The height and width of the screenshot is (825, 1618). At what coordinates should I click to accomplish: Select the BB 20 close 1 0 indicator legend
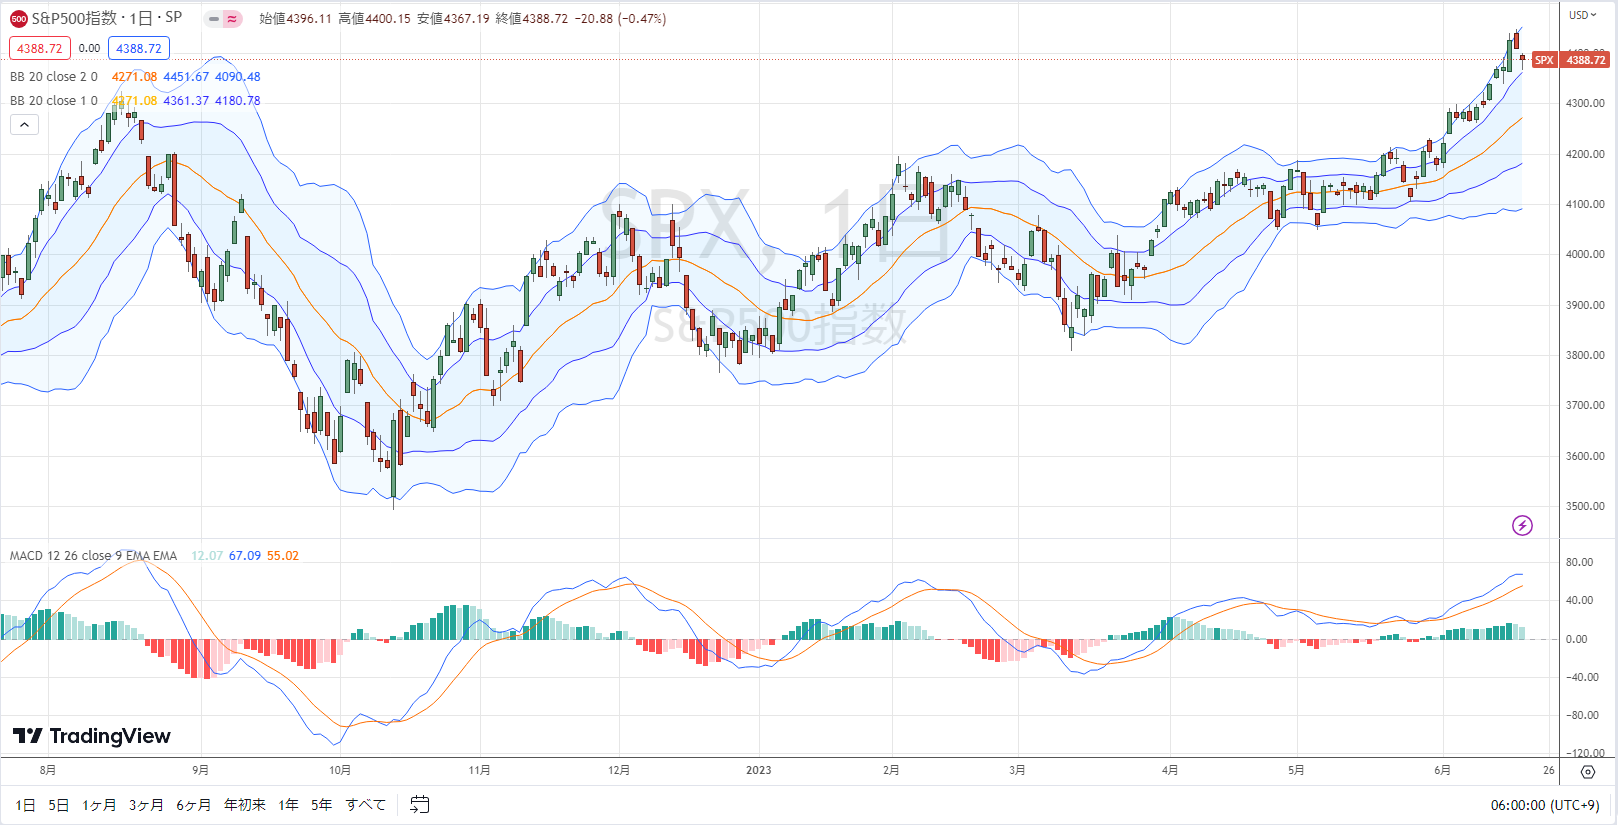[54, 100]
